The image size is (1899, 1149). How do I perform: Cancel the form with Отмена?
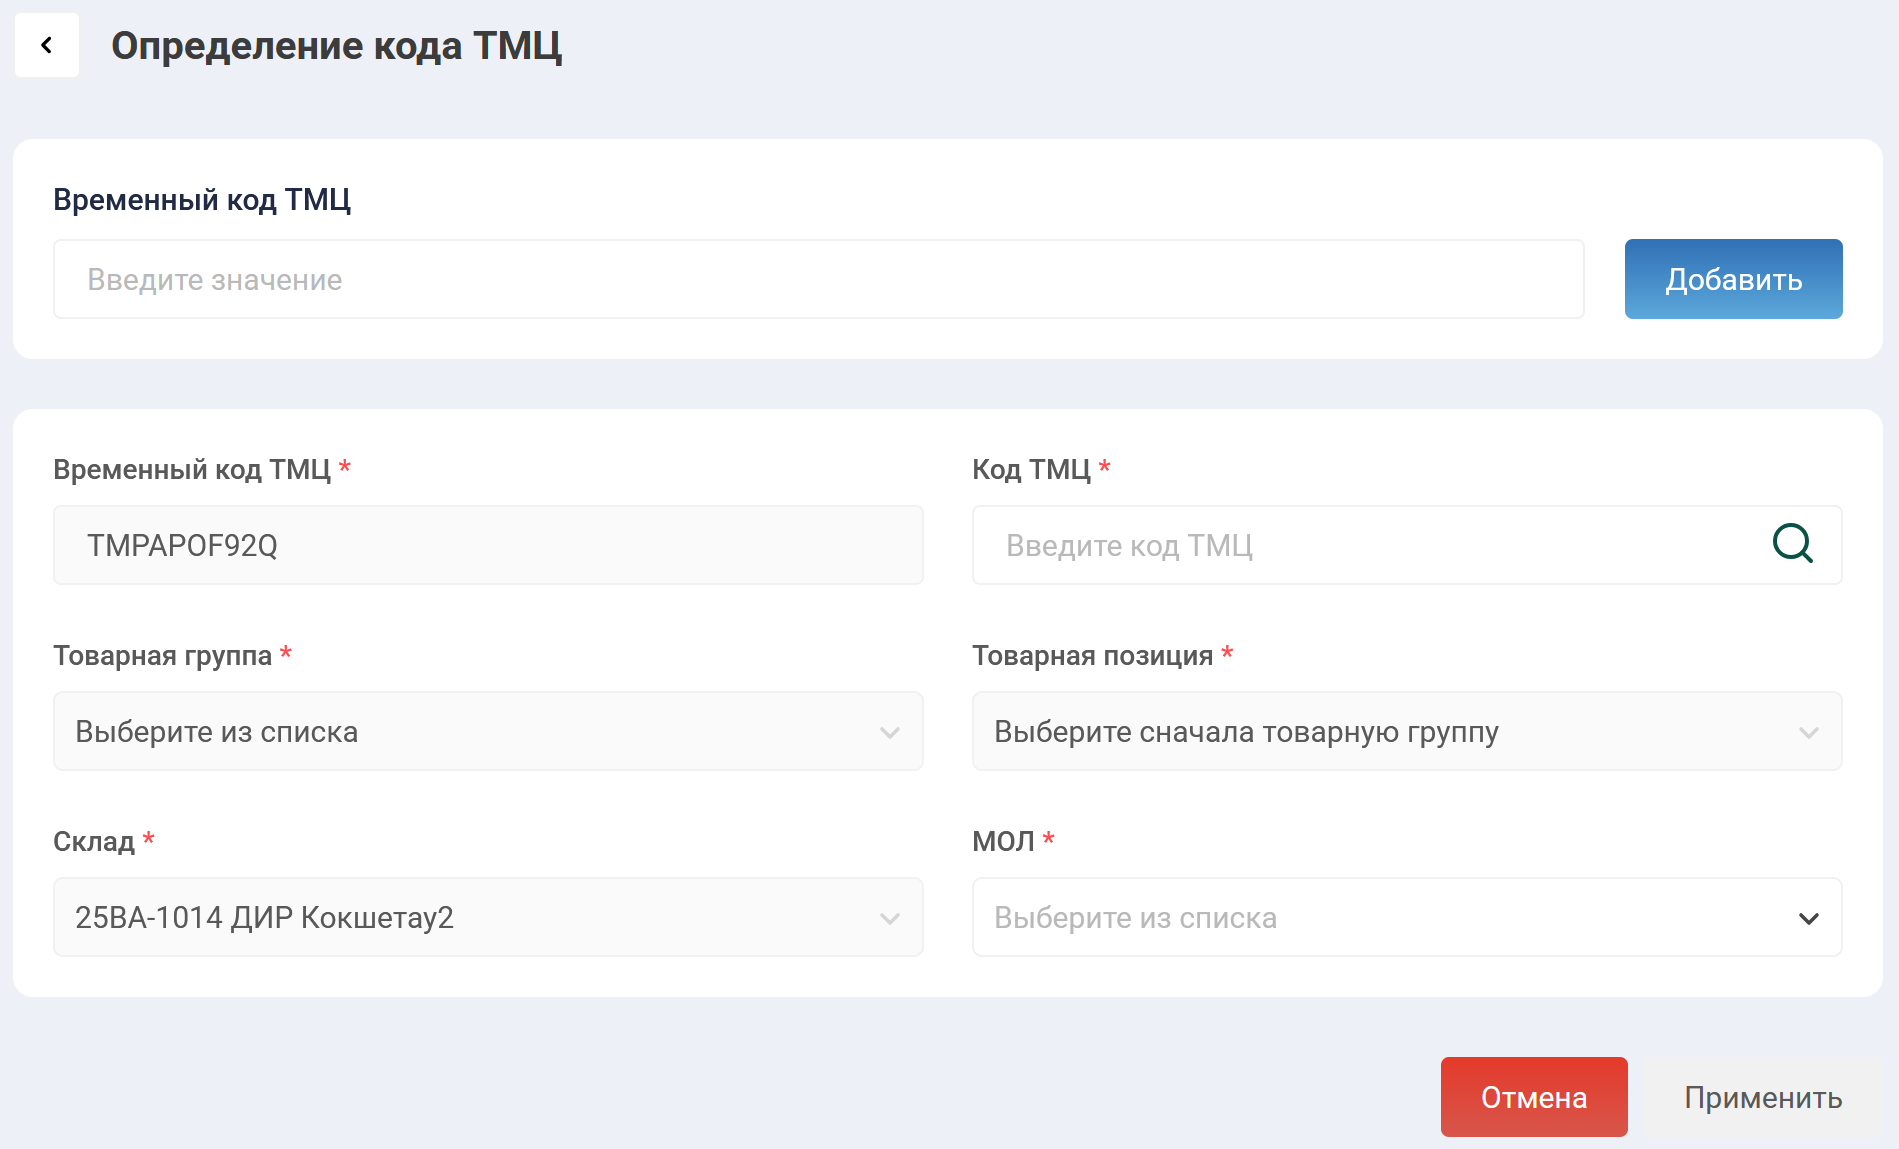point(1534,1097)
